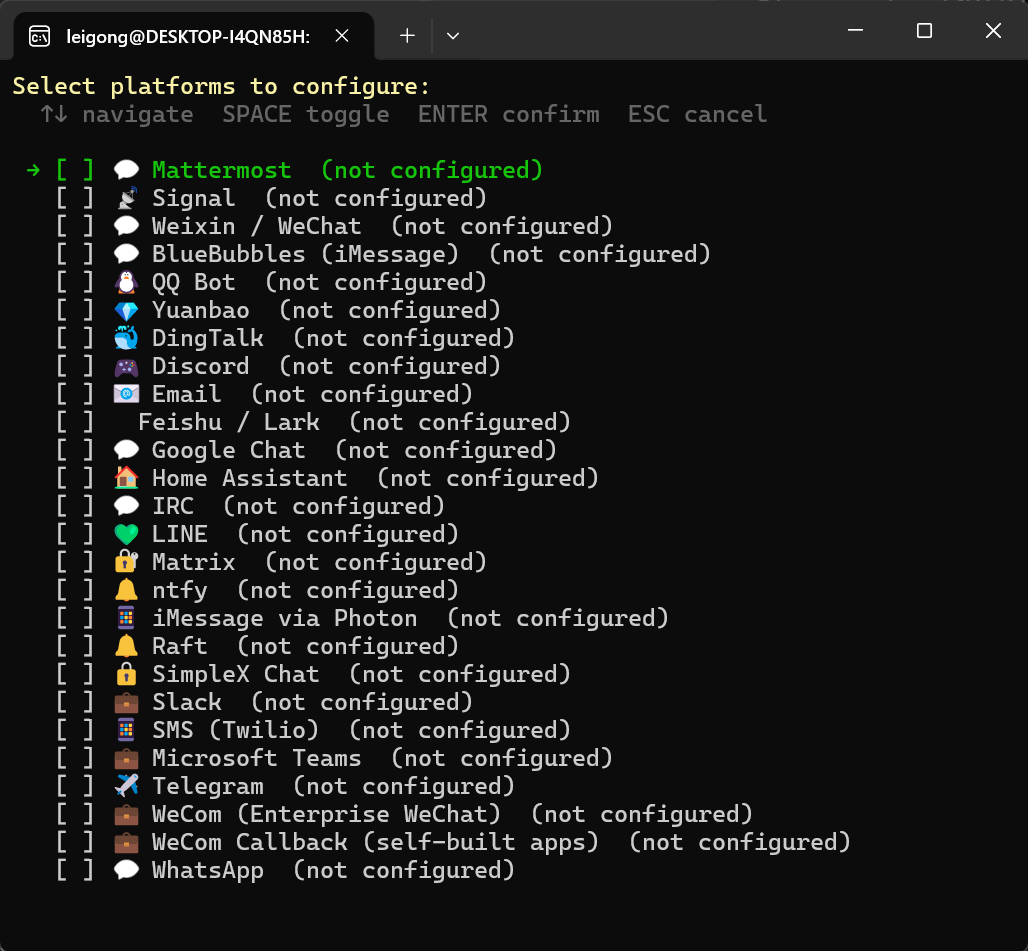Click the LINE green heart icon
Screen dimensions: 1028x951
coord(127,534)
